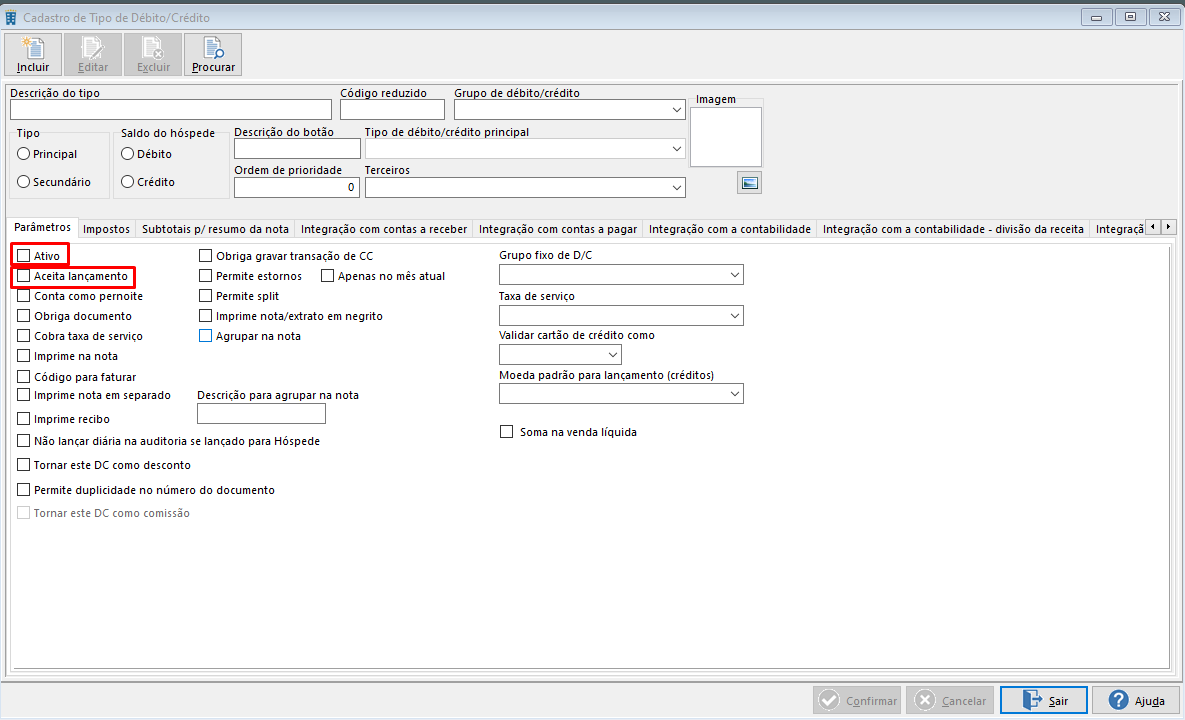Enable Imprime nota em separado

click(23, 395)
